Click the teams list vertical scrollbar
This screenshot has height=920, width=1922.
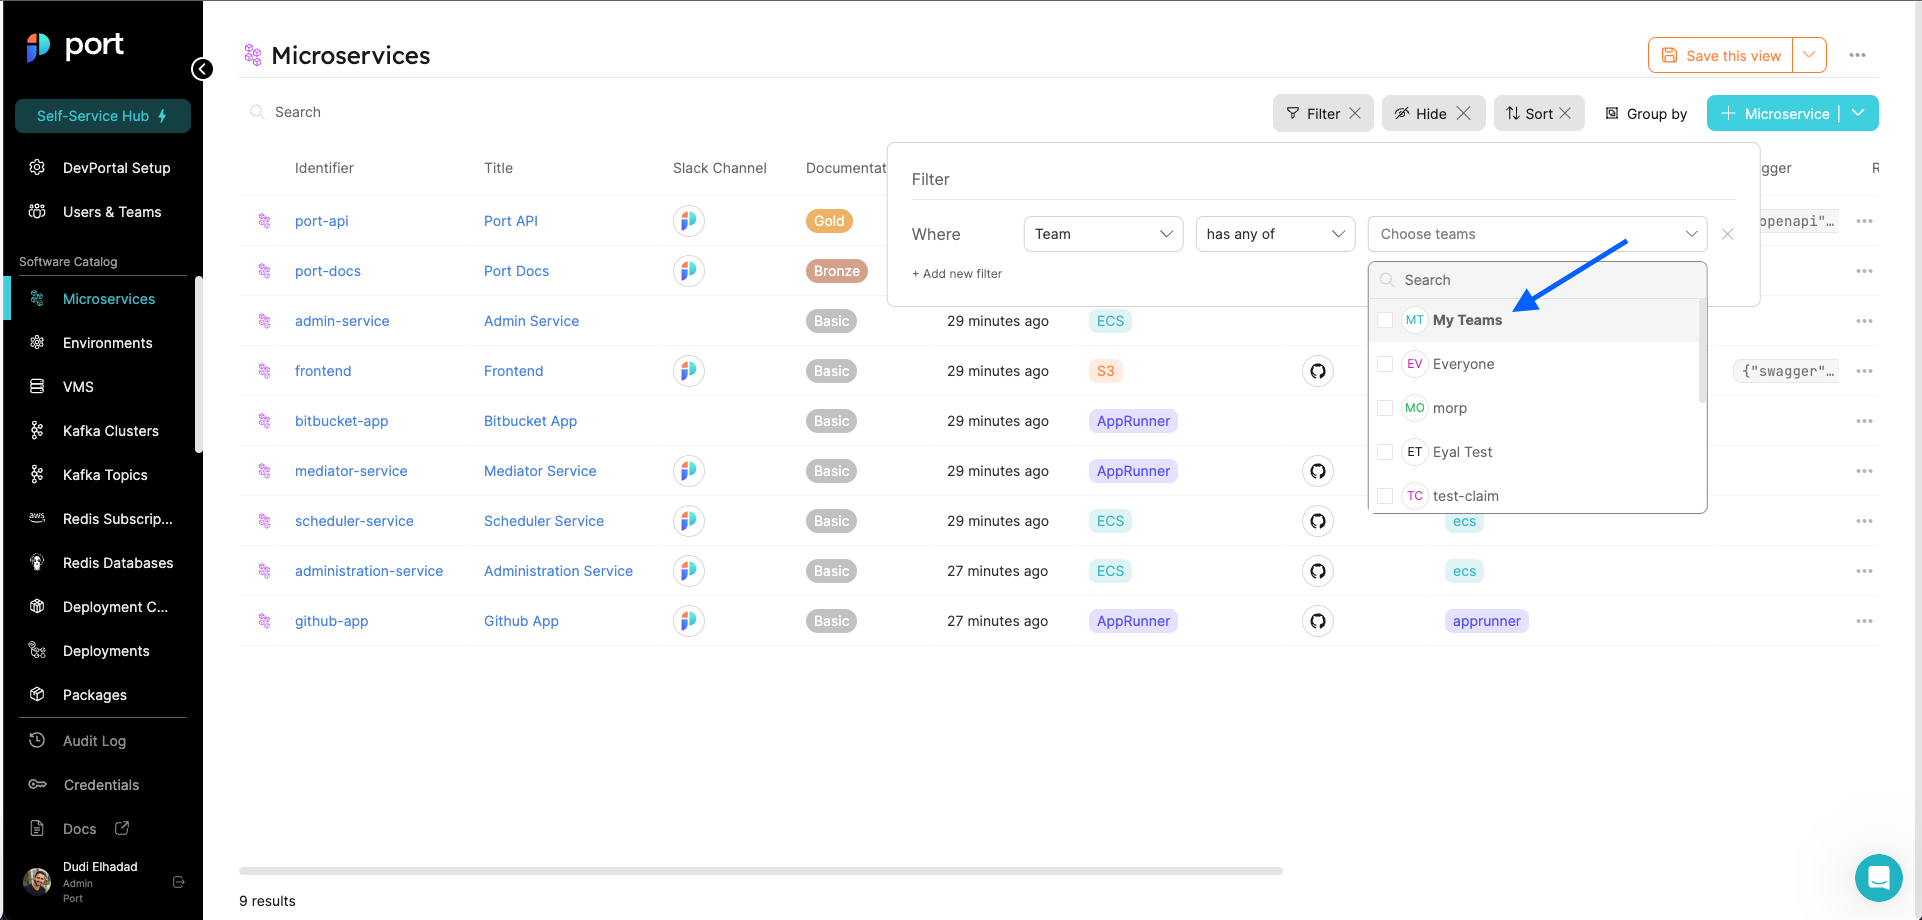(1702, 350)
